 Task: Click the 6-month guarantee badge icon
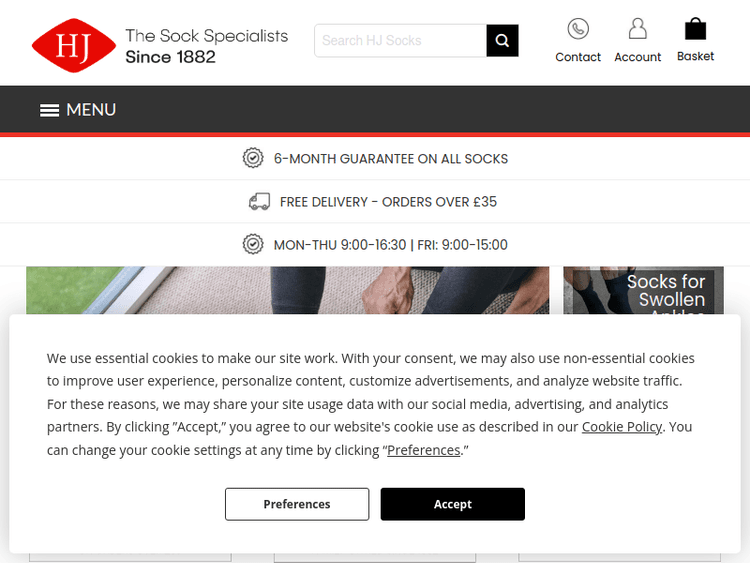[253, 158]
